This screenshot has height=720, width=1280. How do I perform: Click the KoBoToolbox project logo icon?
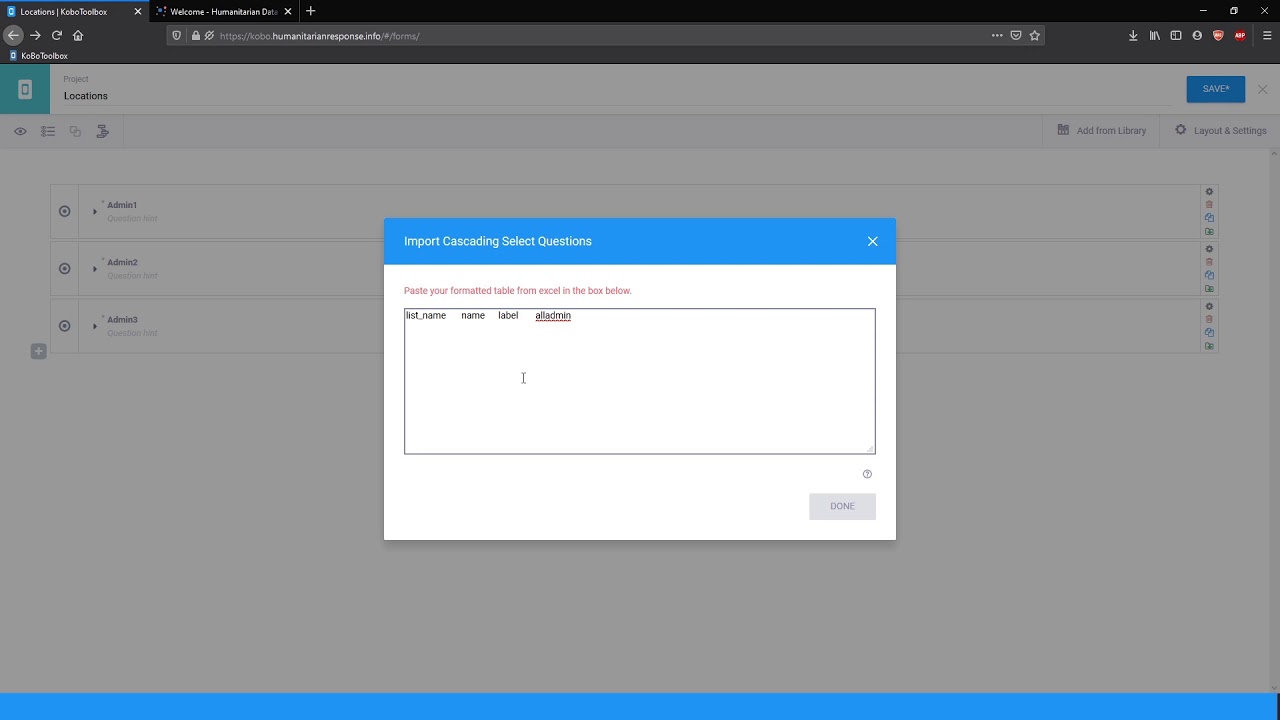point(25,90)
